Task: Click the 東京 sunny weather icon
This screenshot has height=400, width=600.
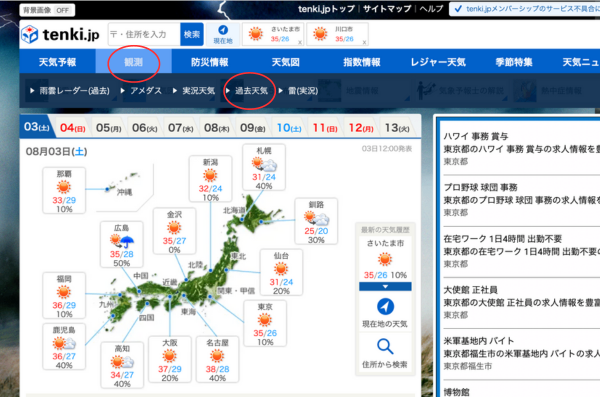Action: coord(264,320)
